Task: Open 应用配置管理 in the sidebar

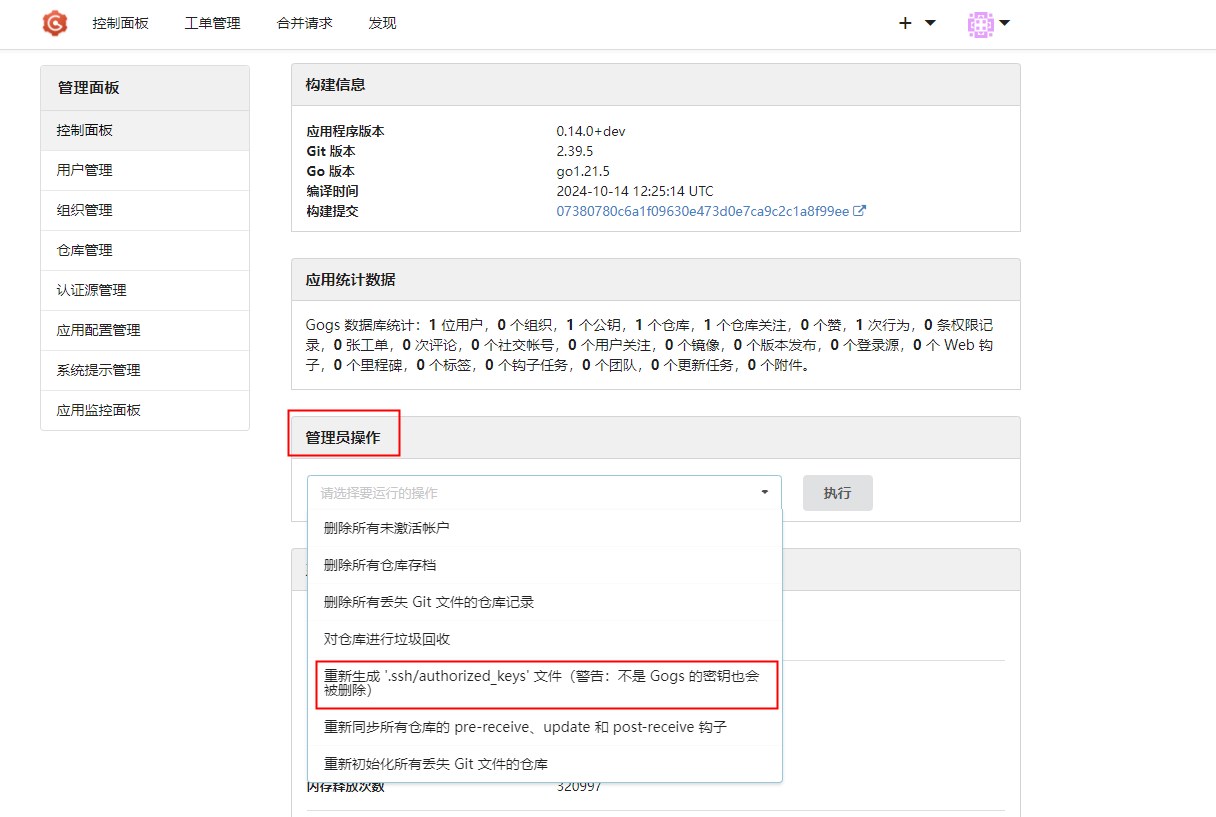Action: 145,330
